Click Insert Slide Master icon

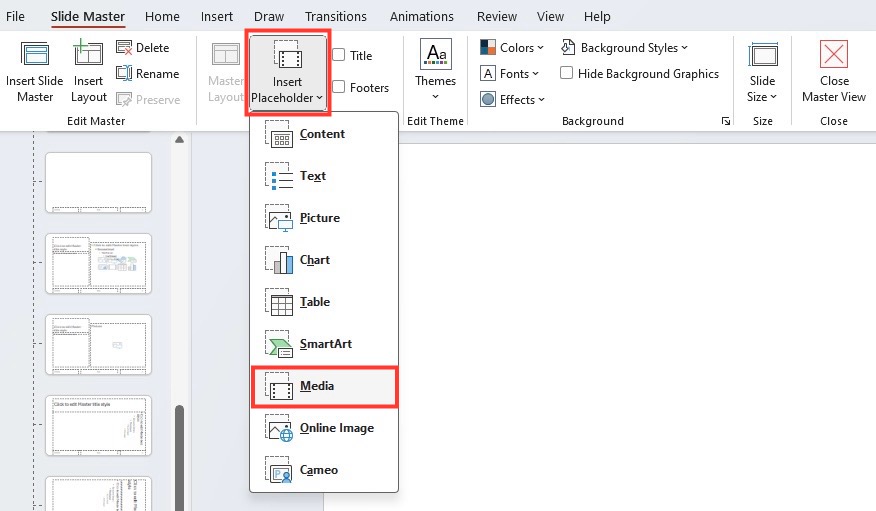tap(35, 55)
